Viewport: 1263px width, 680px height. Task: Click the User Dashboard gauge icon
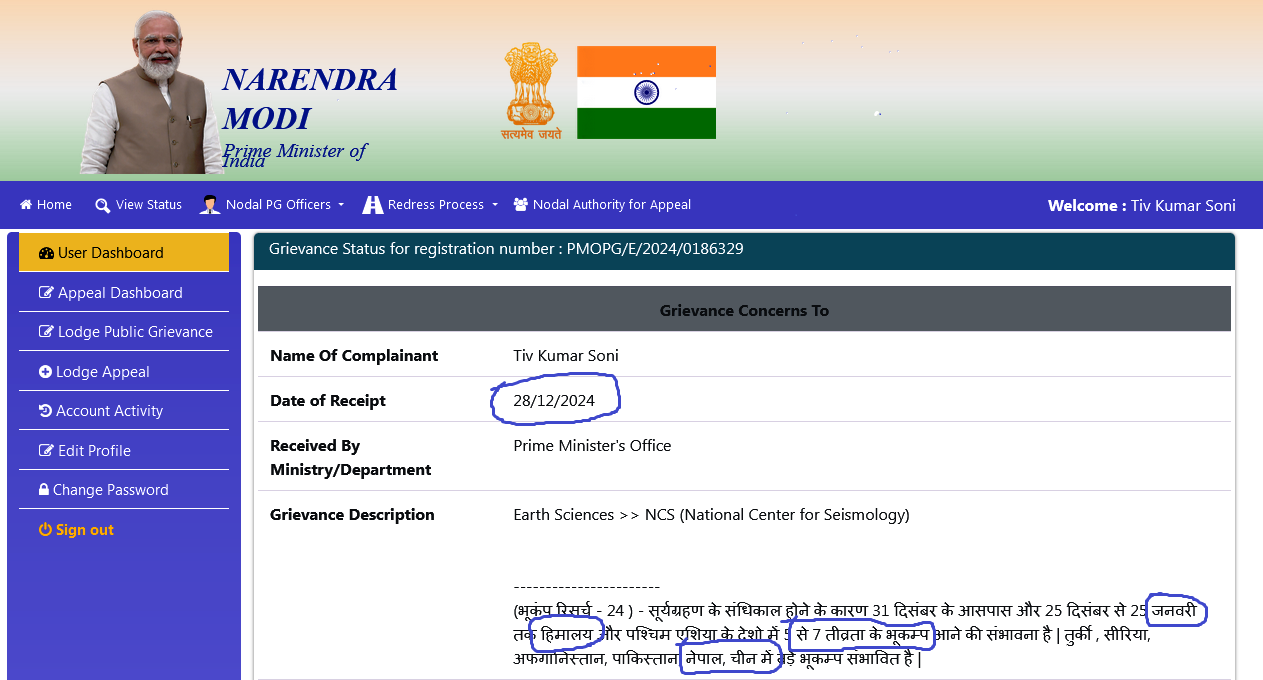[46, 253]
